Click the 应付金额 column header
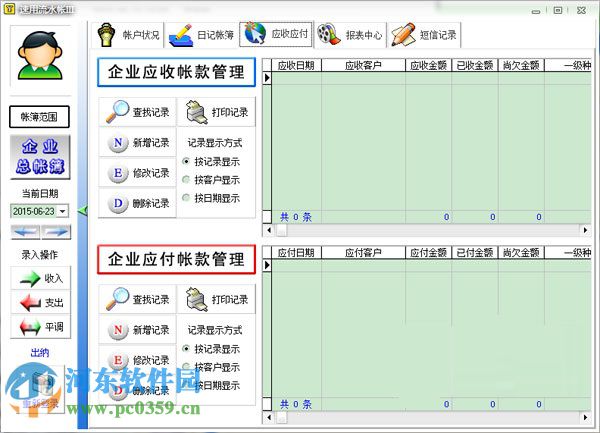The image size is (600, 433). pyautogui.click(x=429, y=252)
